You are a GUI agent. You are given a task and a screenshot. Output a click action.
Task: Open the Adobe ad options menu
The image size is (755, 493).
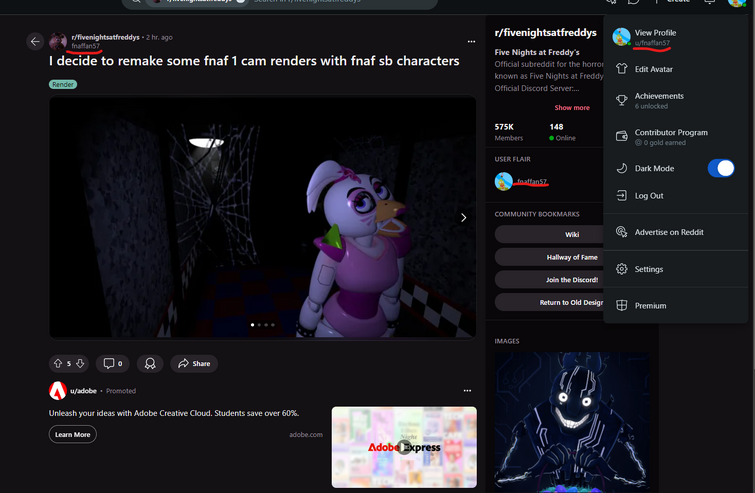467,390
